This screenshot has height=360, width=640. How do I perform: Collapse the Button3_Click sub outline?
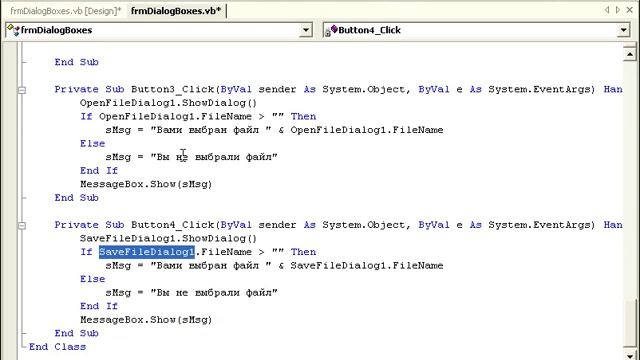click(x=22, y=90)
